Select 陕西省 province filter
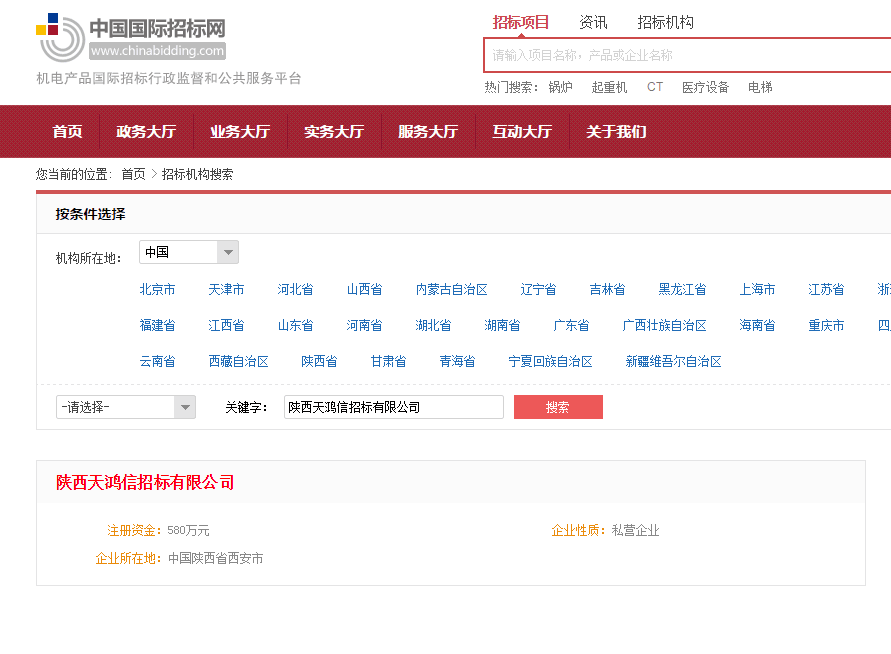The image size is (891, 654). point(318,361)
